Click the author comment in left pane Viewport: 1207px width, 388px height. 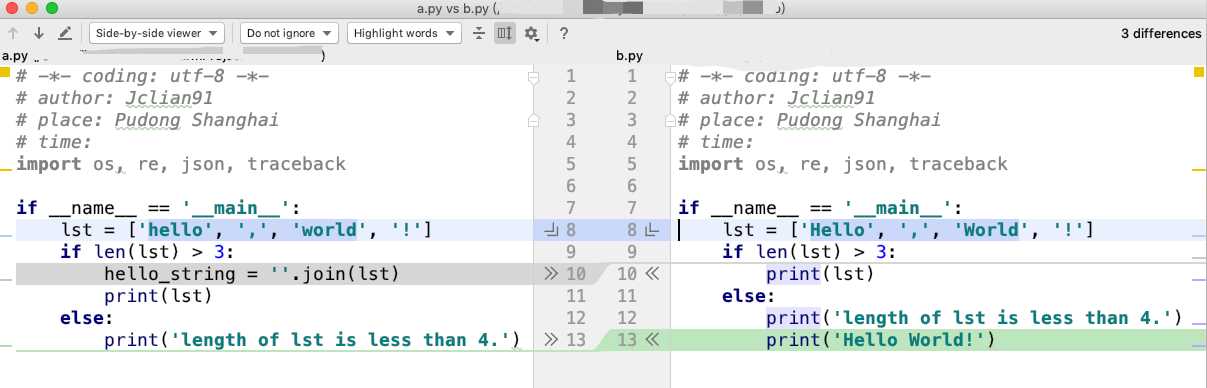(114, 98)
